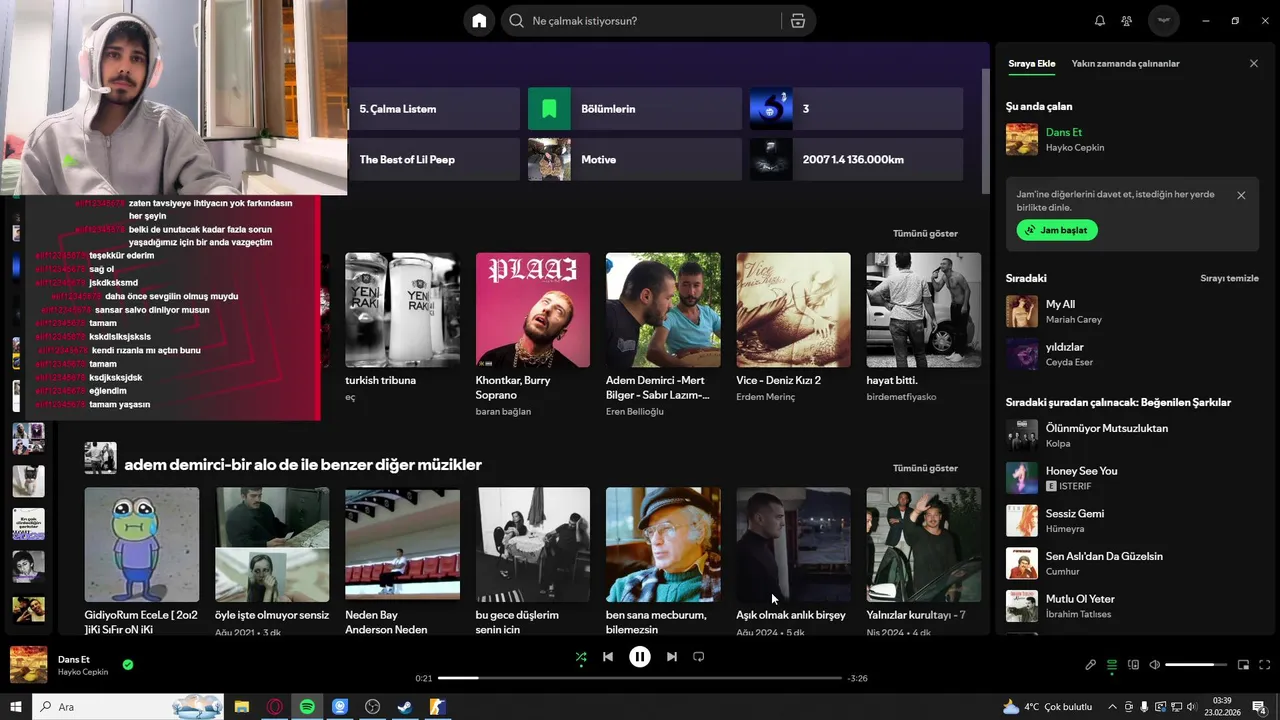Open lyrics microphone icon
The image size is (1280, 720).
(x=1091, y=665)
